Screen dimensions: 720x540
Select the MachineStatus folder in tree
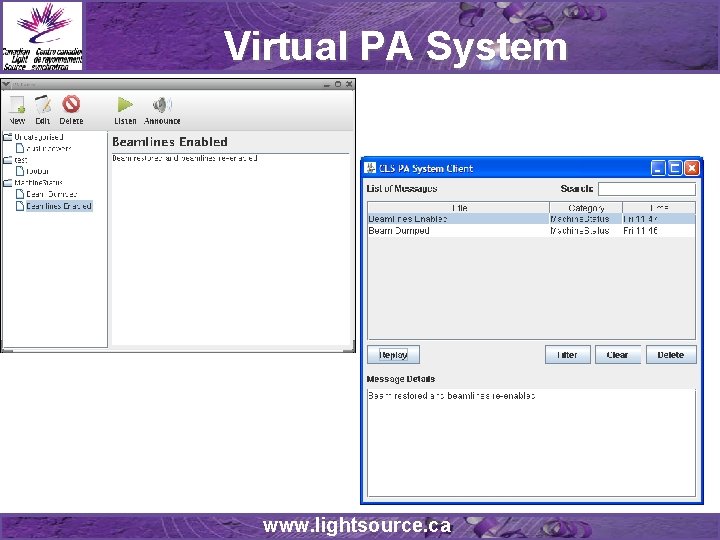[x=33, y=182]
